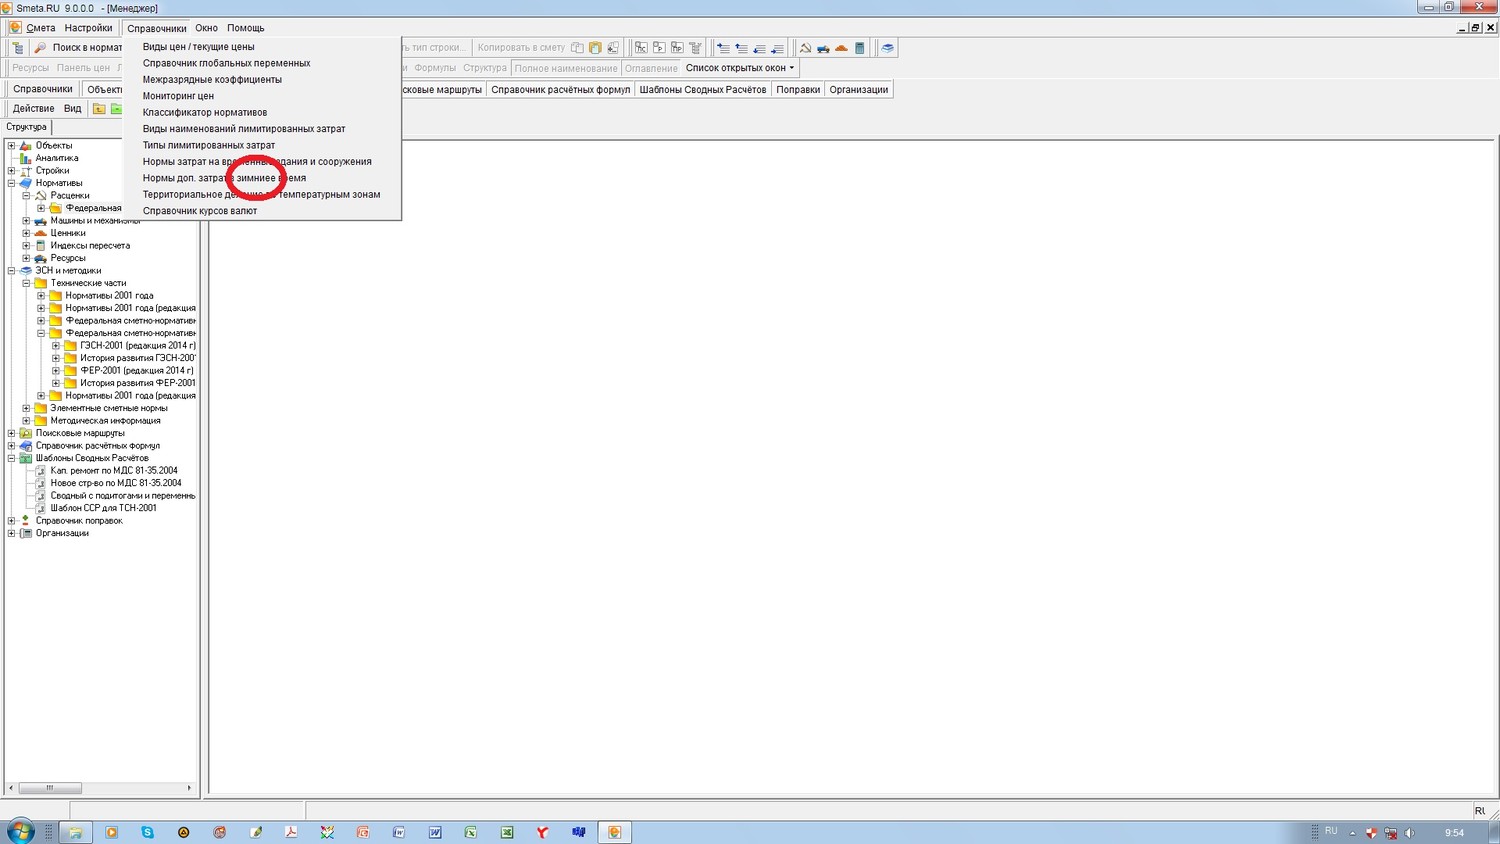Click 'Полное наименование' toolbar button
1500x844 pixels.
click(566, 68)
